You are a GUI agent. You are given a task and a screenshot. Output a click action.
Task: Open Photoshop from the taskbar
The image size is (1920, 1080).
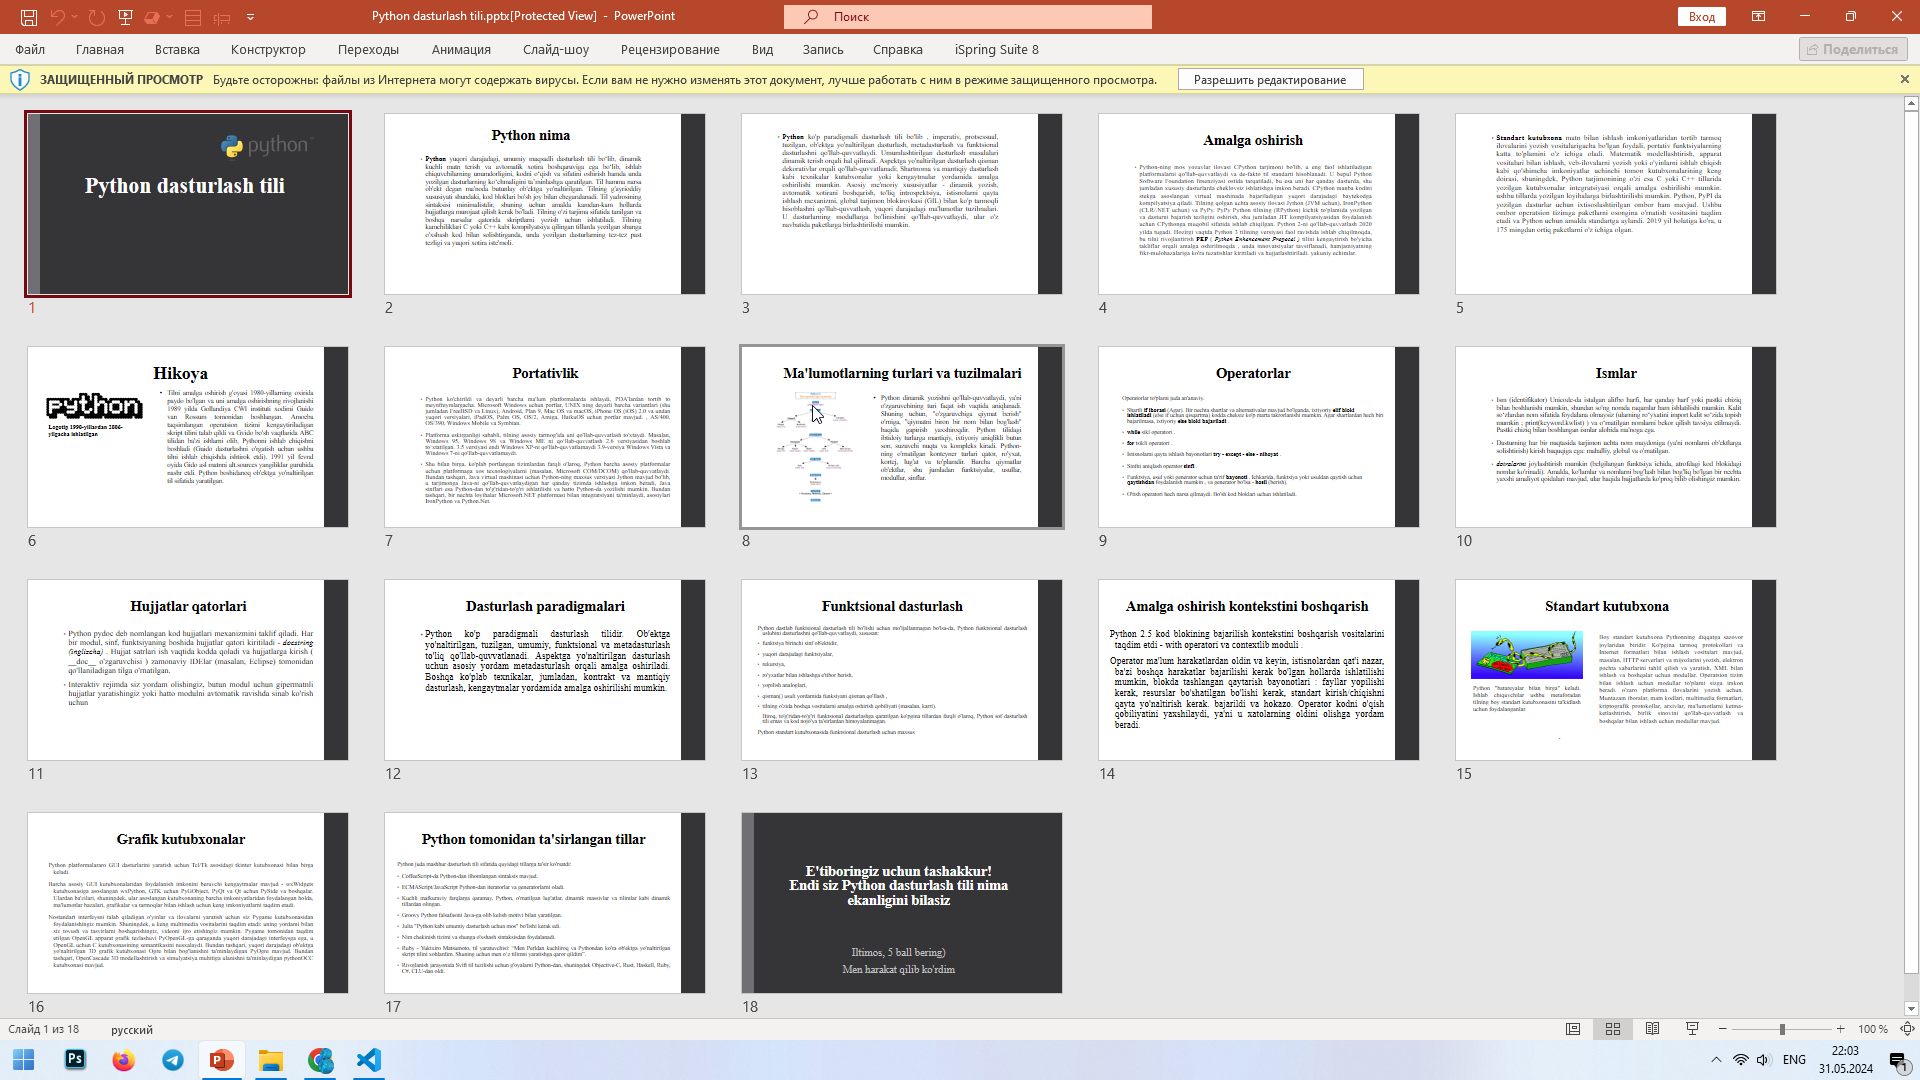pyautogui.click(x=75, y=1060)
